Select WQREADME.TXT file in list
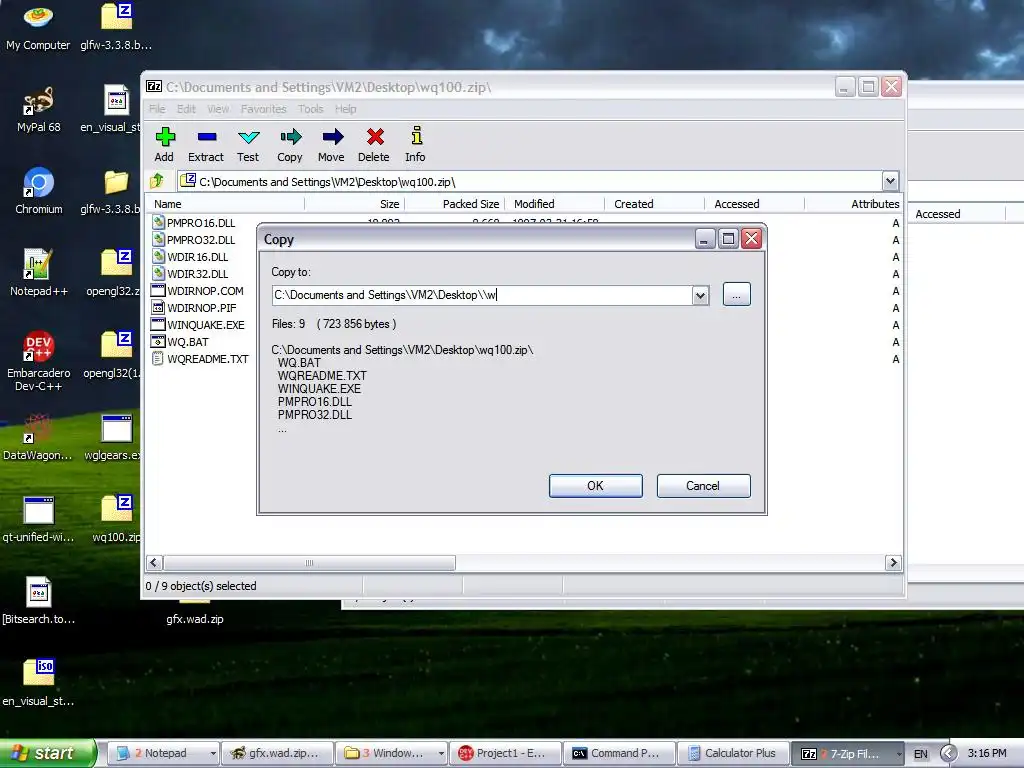The image size is (1024, 768). [x=200, y=359]
